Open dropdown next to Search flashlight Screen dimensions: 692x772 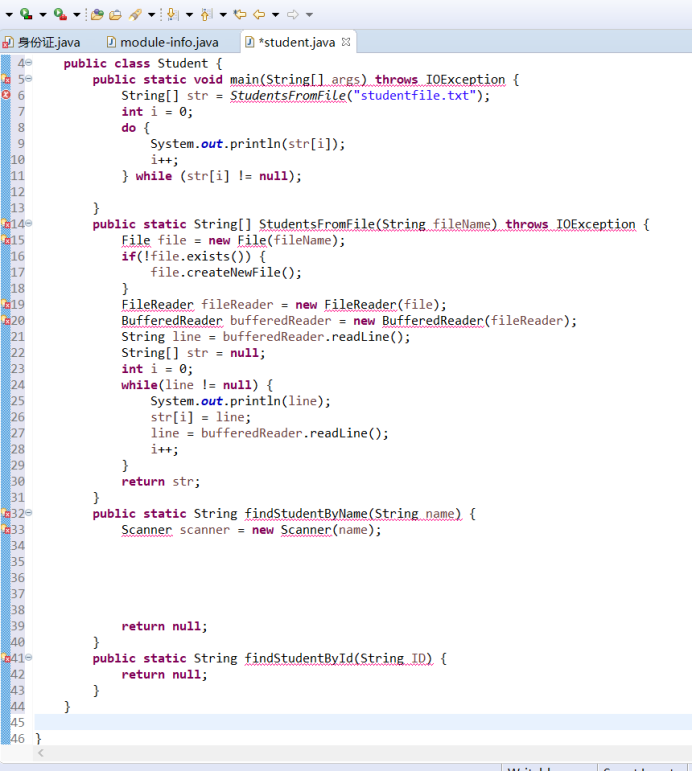(x=152, y=15)
